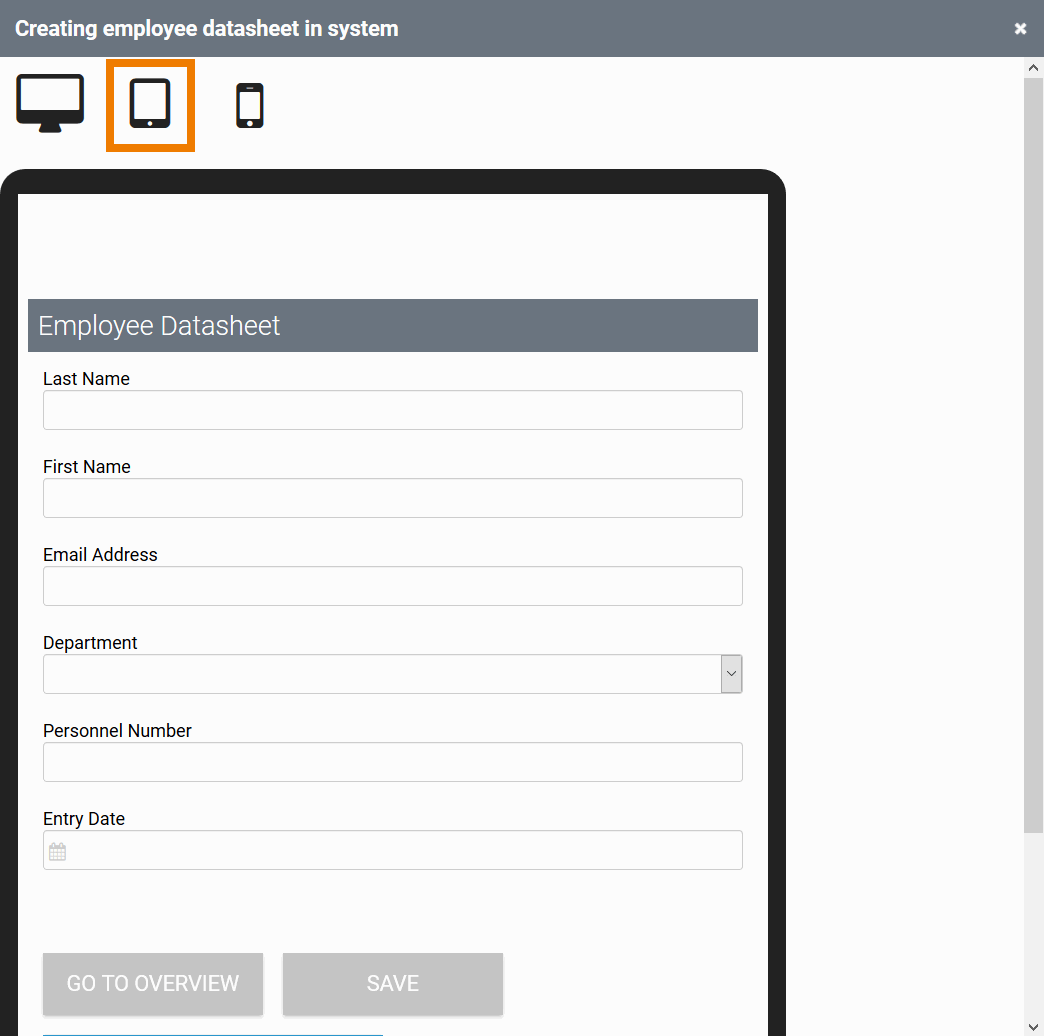The image size is (1044, 1036).
Task: Click the dialog title text
Action: [206, 29]
